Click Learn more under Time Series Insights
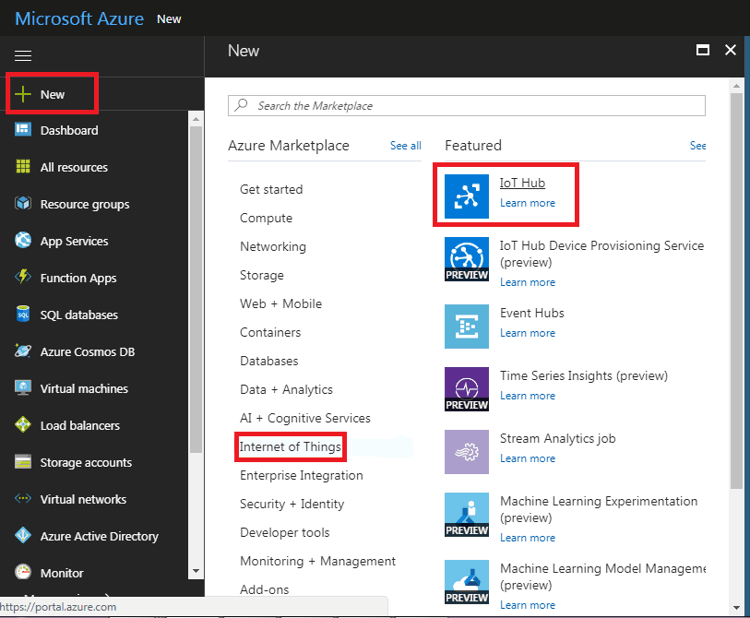Viewport: 750px width, 618px height. pos(528,396)
